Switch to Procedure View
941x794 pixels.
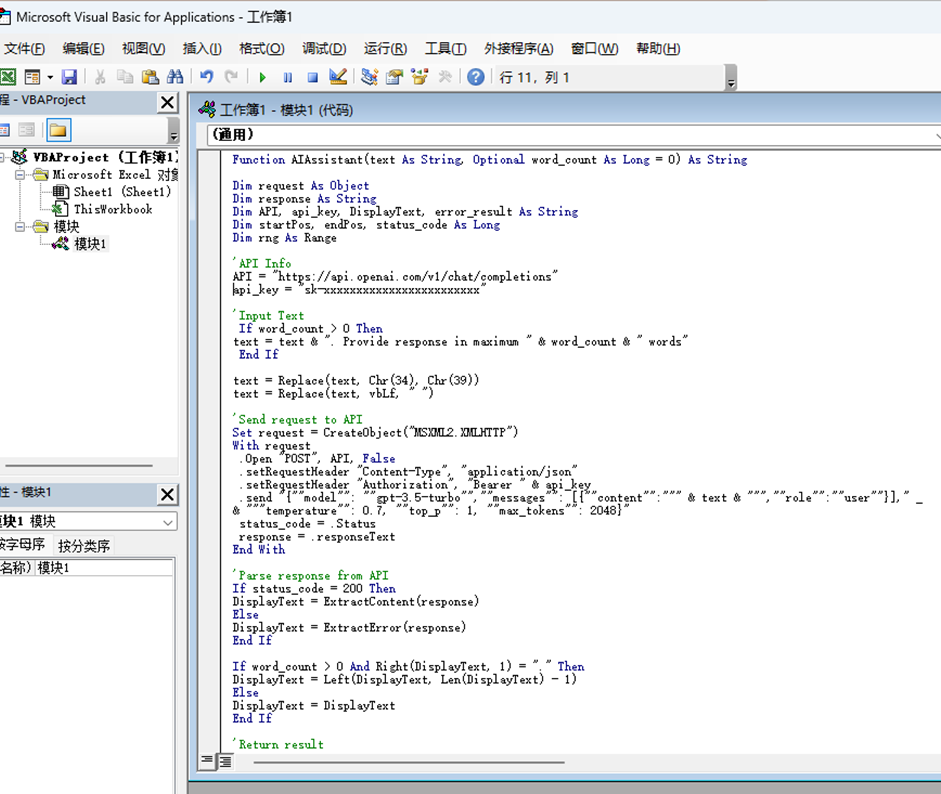(207, 761)
